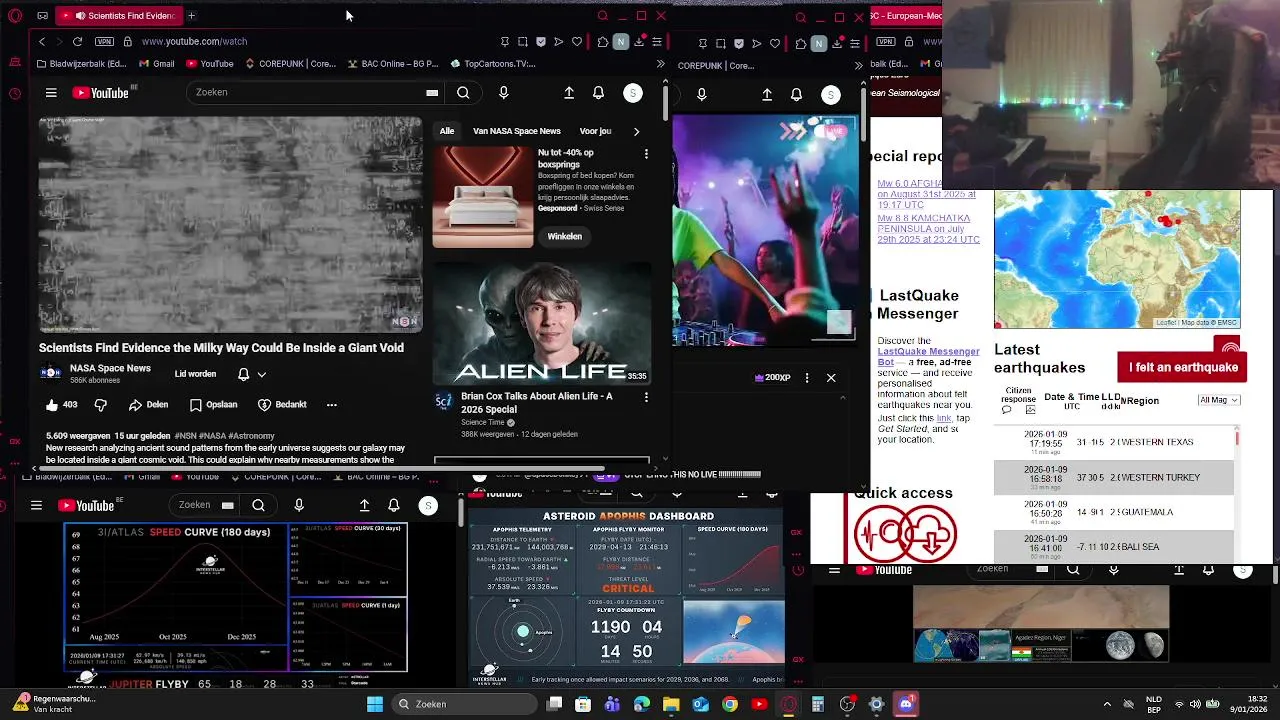Expand bookmarks overflow chevron after TopCartoons.TV
Image resolution: width=1280 pixels, height=720 pixels.
pos(660,64)
